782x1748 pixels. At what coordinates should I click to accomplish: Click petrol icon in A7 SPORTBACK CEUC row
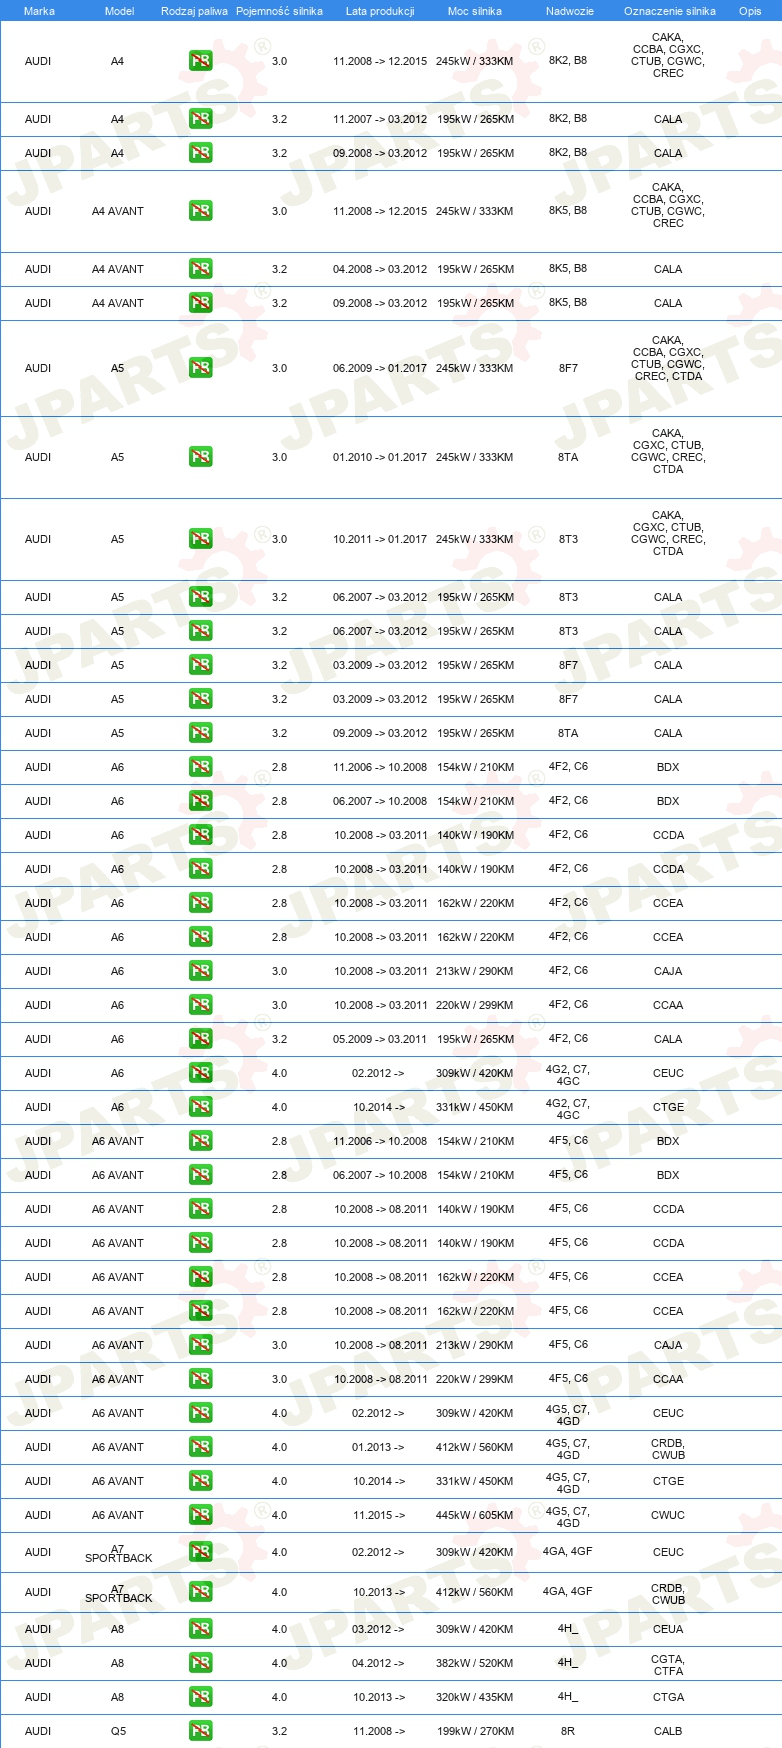(201, 1552)
